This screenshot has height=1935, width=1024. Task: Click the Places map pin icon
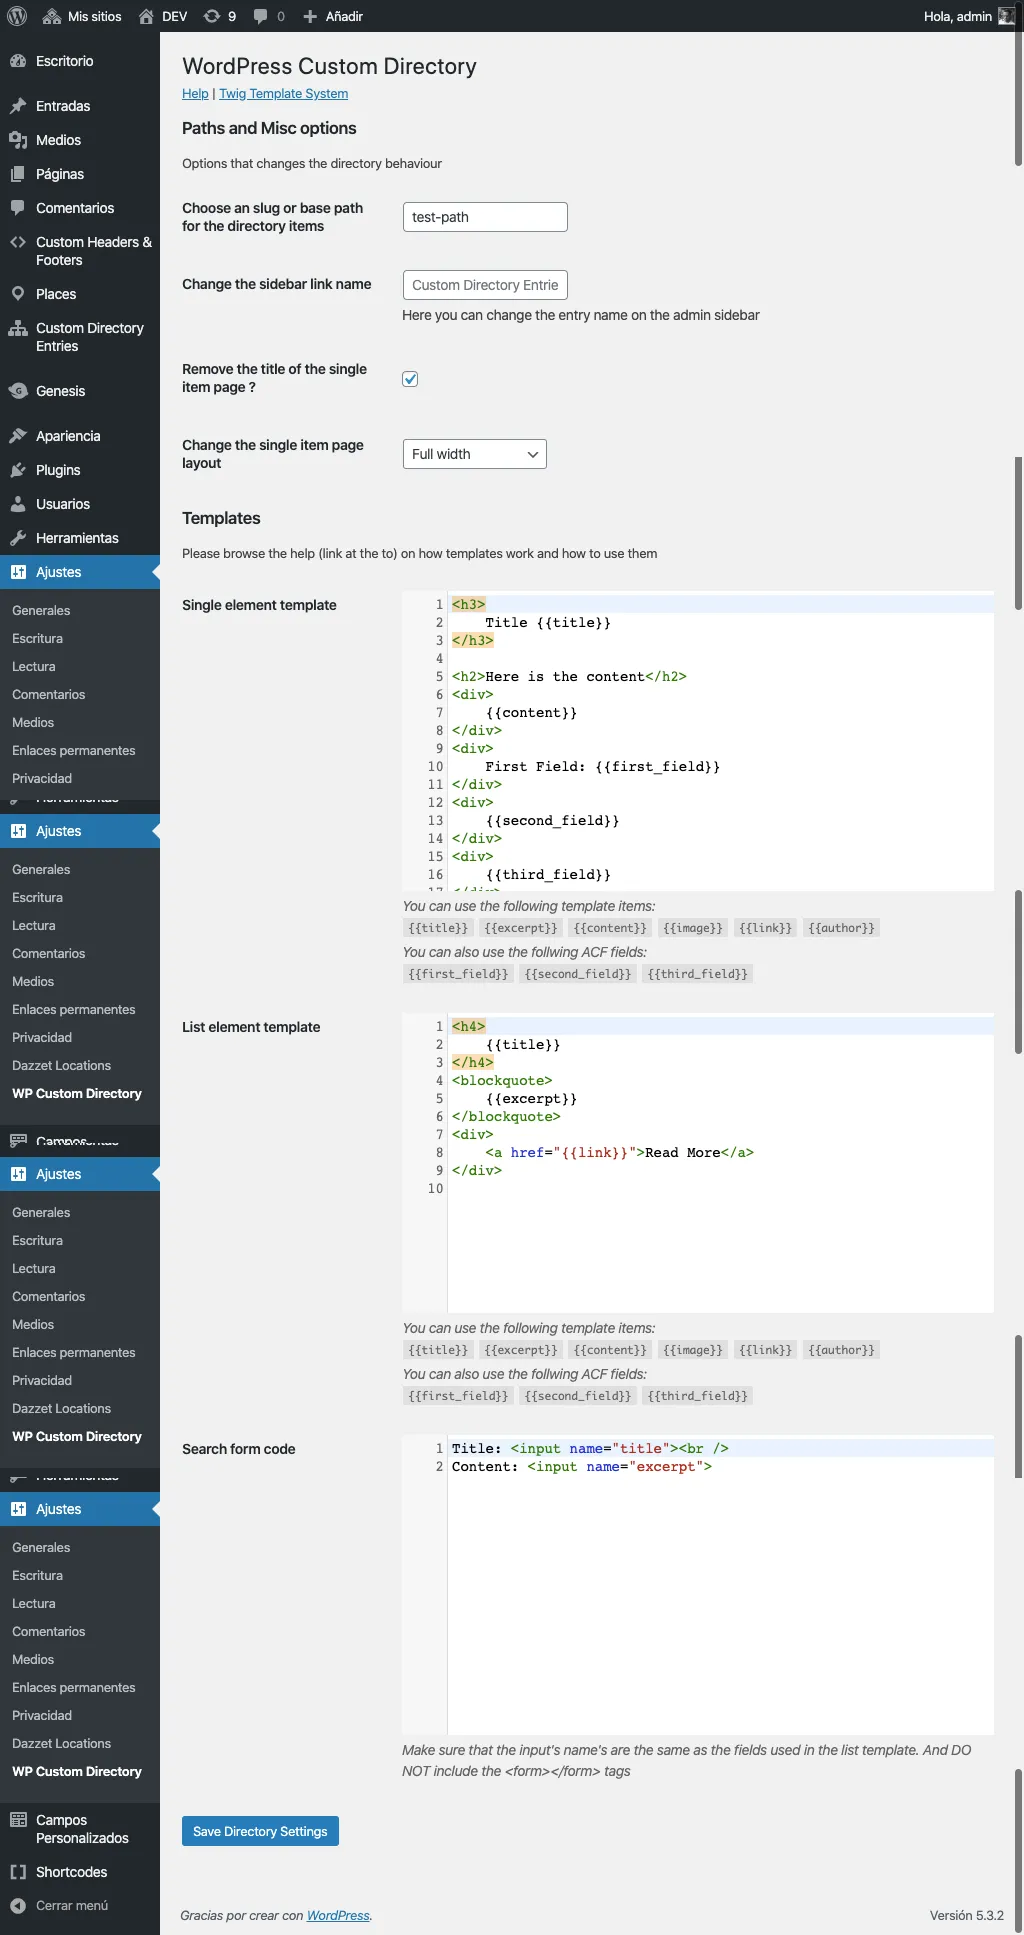point(18,294)
